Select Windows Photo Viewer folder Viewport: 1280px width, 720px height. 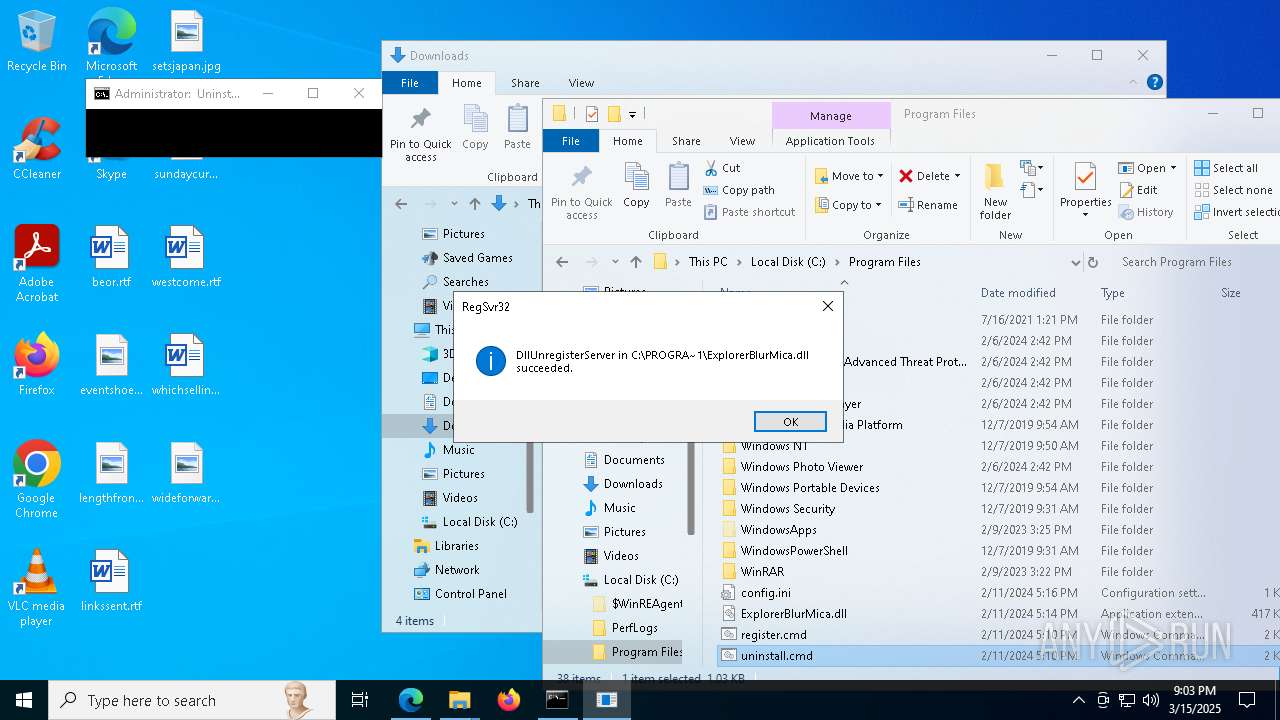tap(802, 467)
